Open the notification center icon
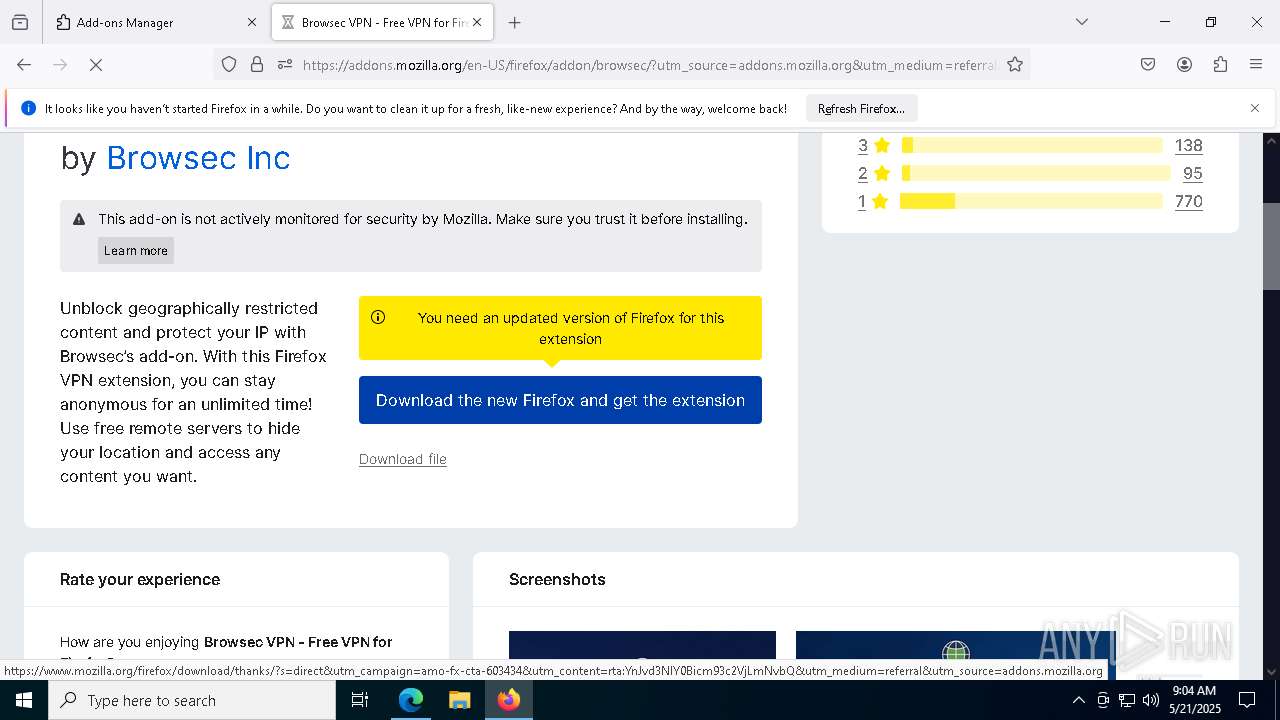1280x720 pixels. click(x=1247, y=700)
